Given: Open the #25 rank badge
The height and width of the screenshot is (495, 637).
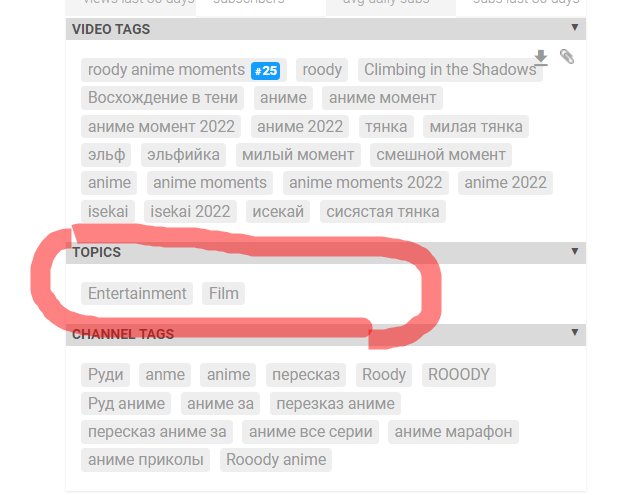Looking at the screenshot, I should (x=266, y=71).
